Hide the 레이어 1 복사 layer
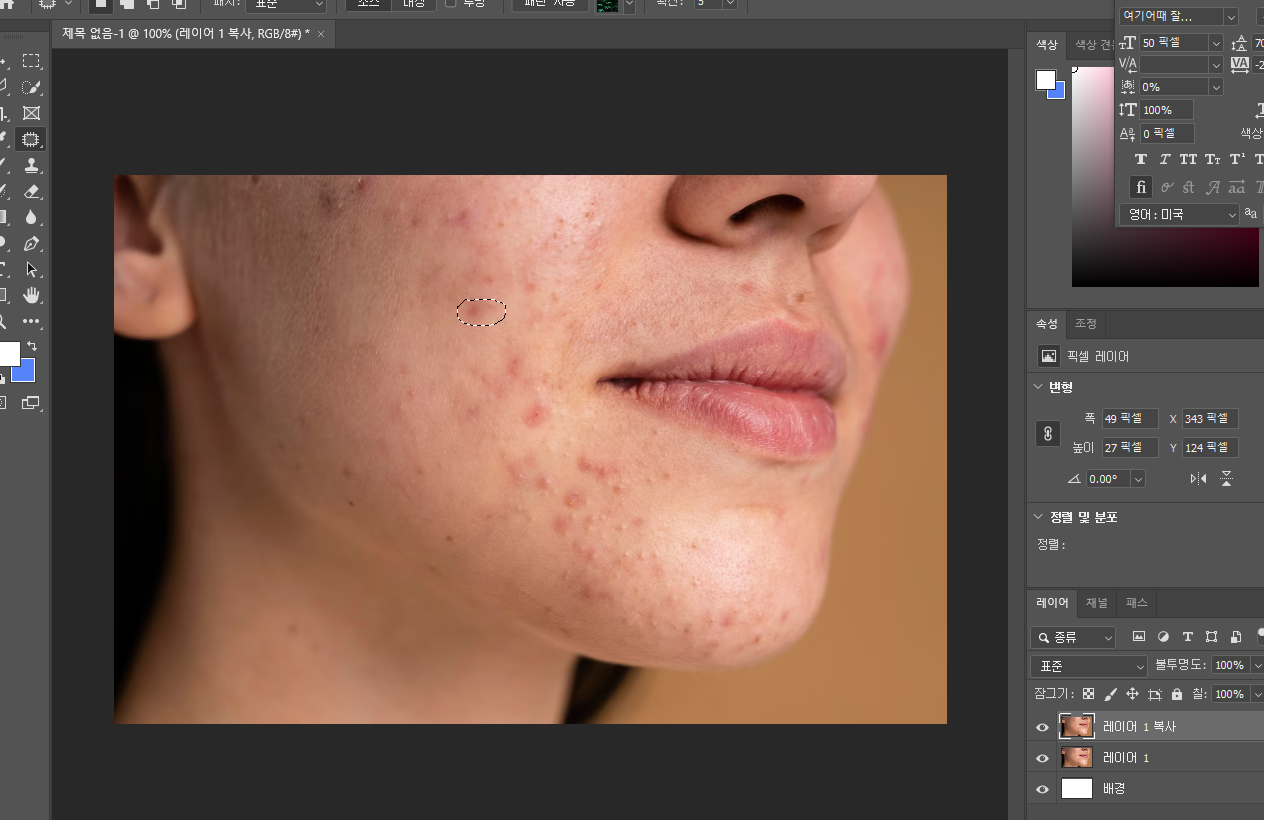This screenshot has width=1264, height=820. [1042, 727]
